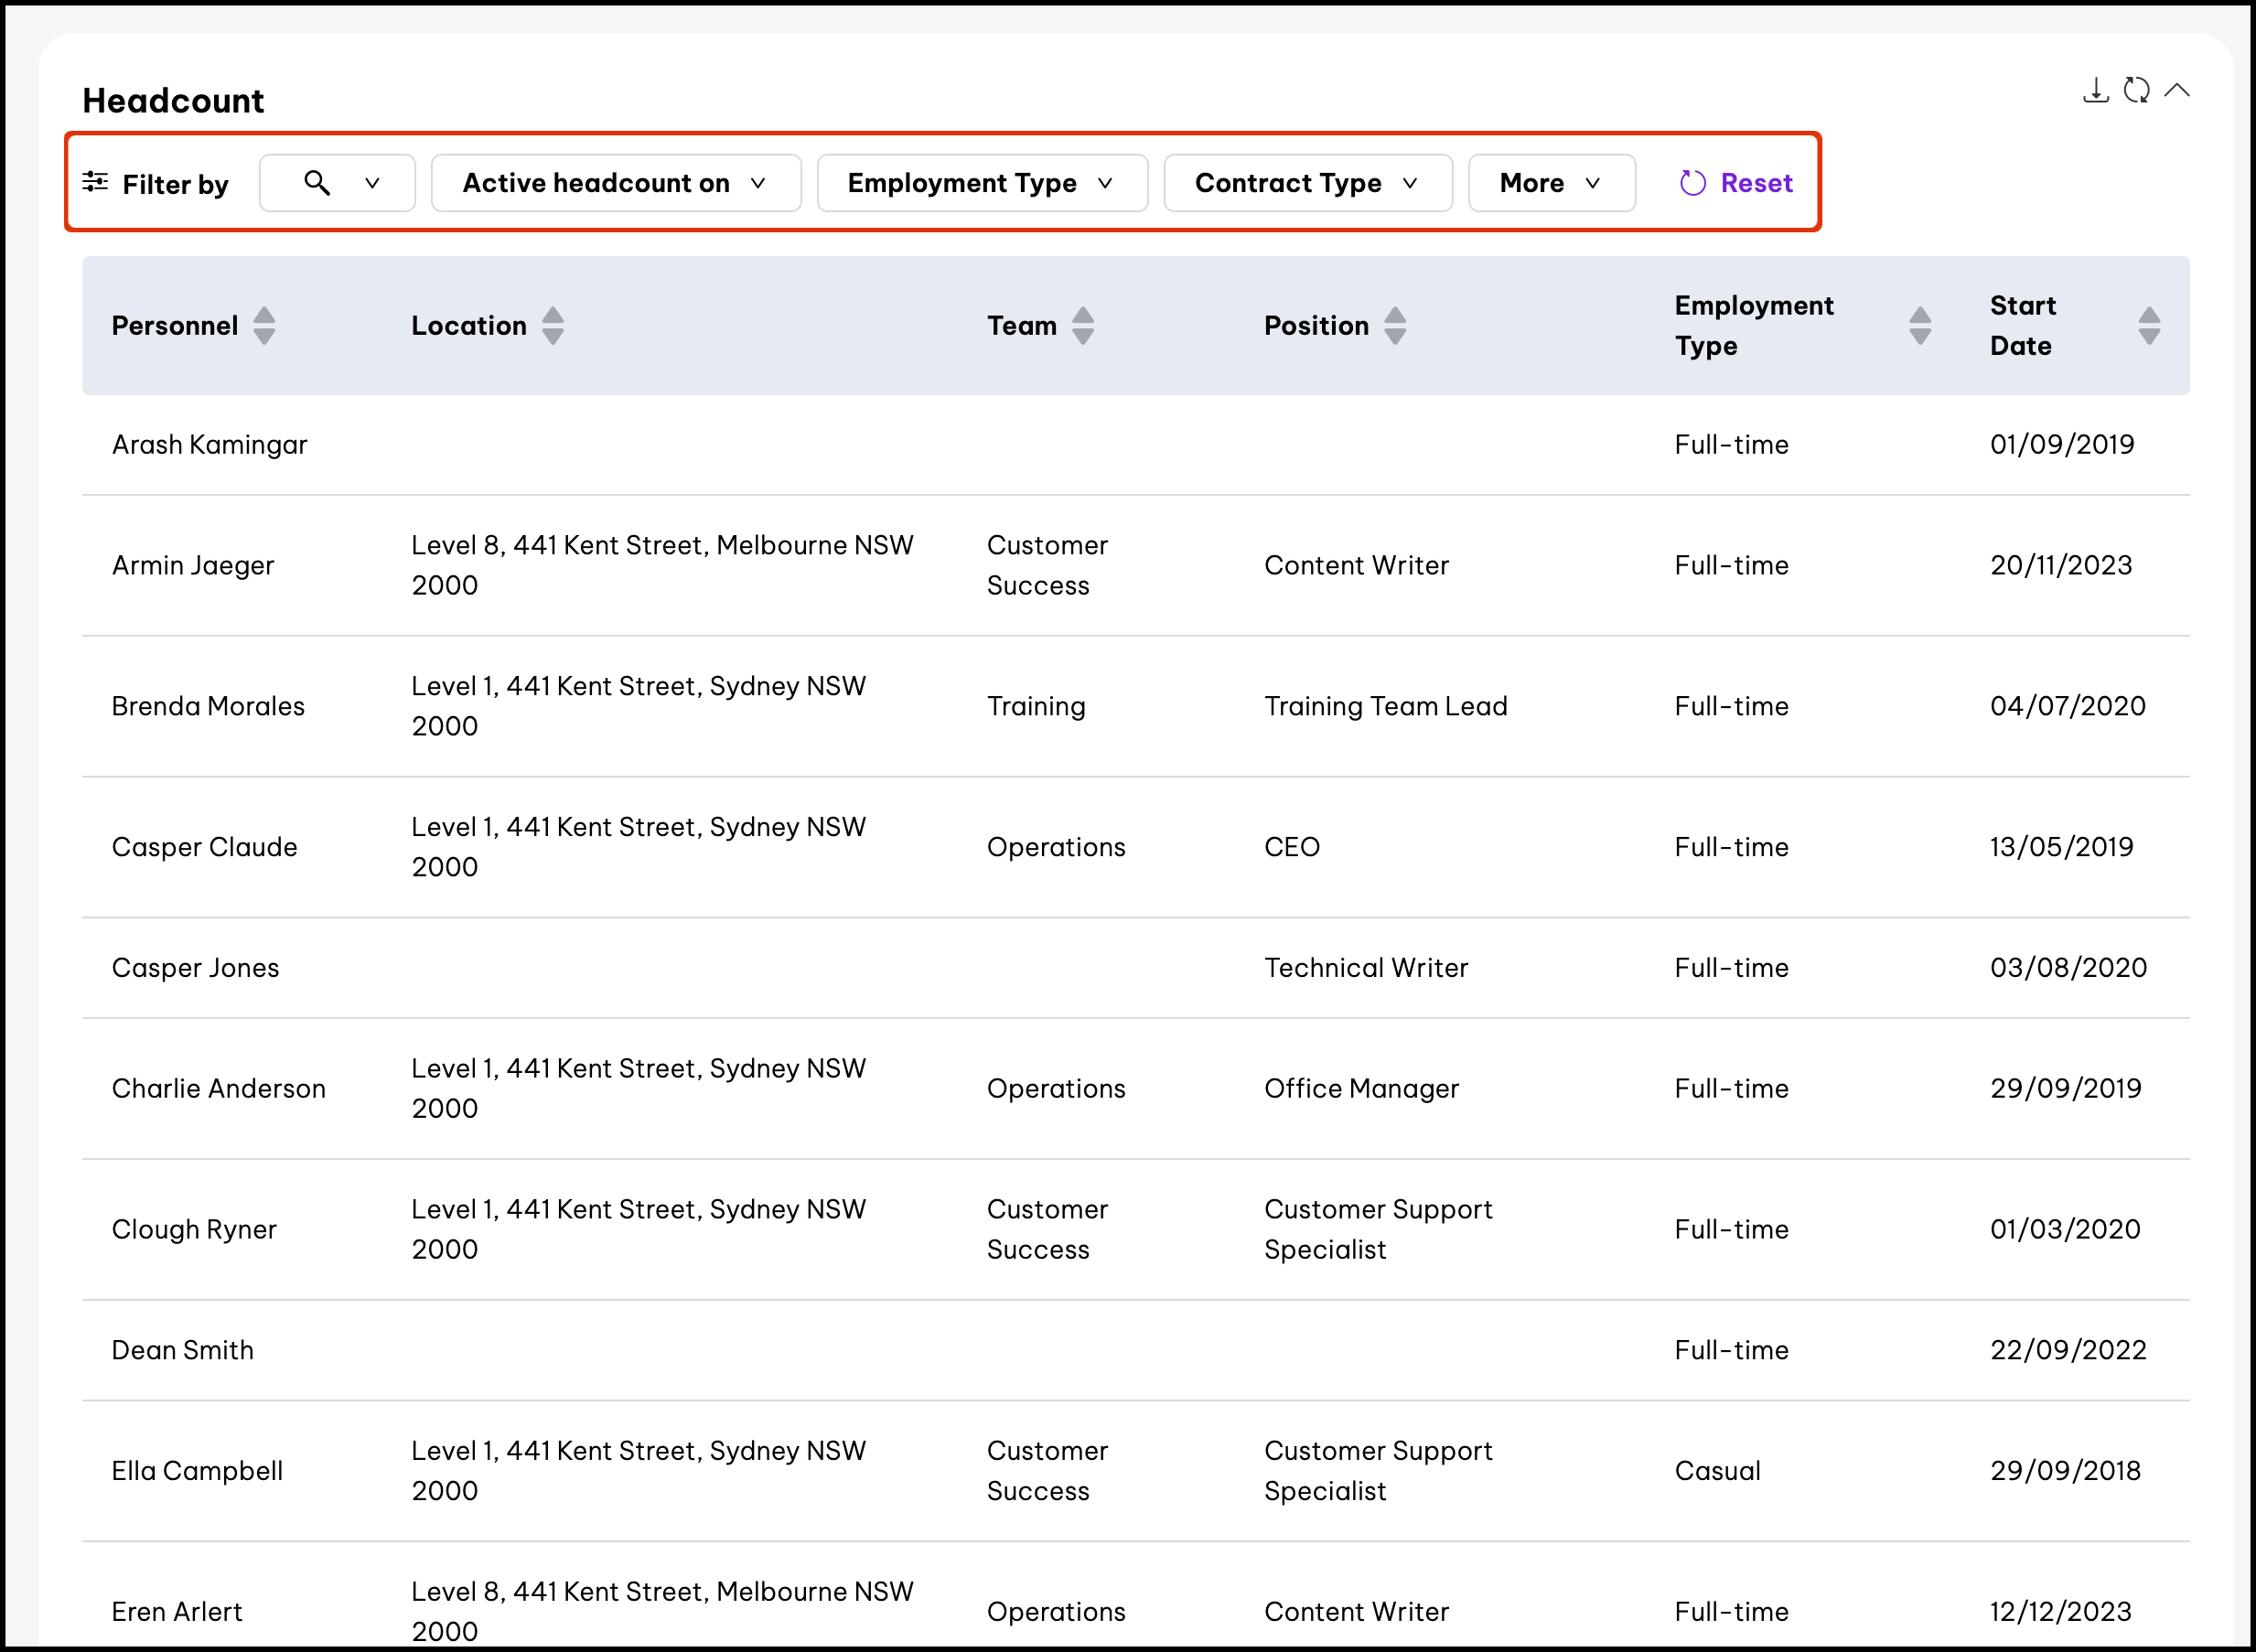Click Operations team in Casper Claude row
The height and width of the screenshot is (1652, 2256).
pos(1056,847)
